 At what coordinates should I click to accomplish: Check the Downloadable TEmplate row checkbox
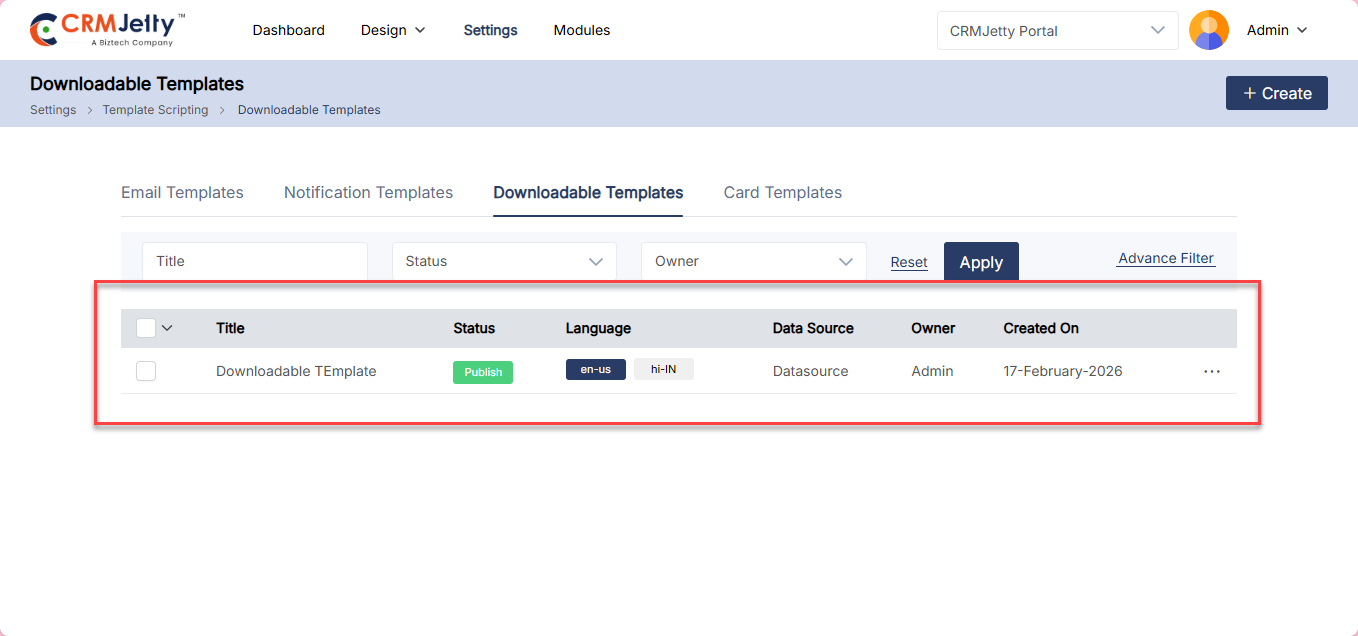pos(146,371)
